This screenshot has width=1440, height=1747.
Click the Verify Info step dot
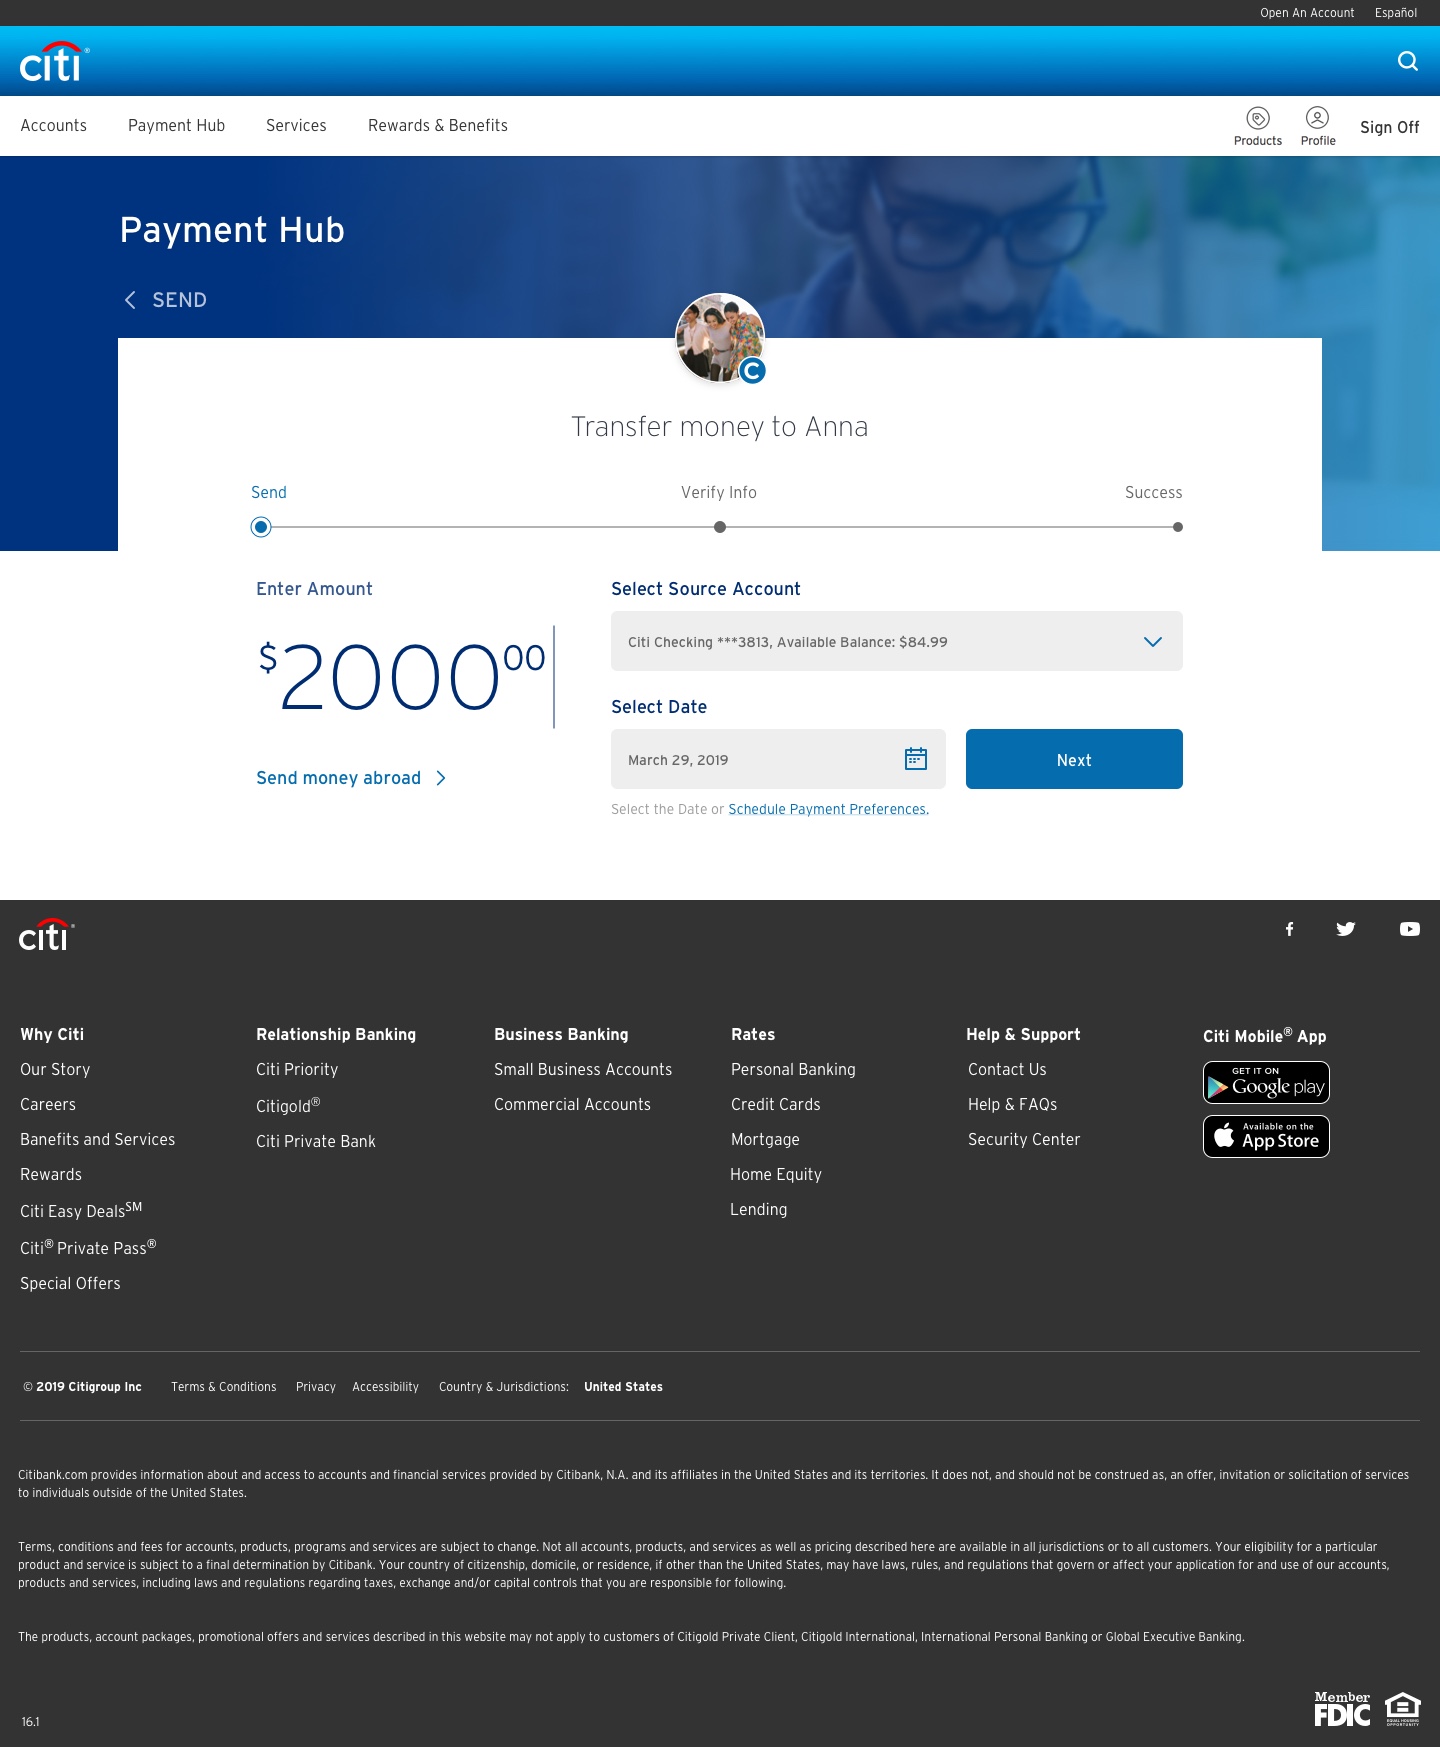[x=720, y=527]
